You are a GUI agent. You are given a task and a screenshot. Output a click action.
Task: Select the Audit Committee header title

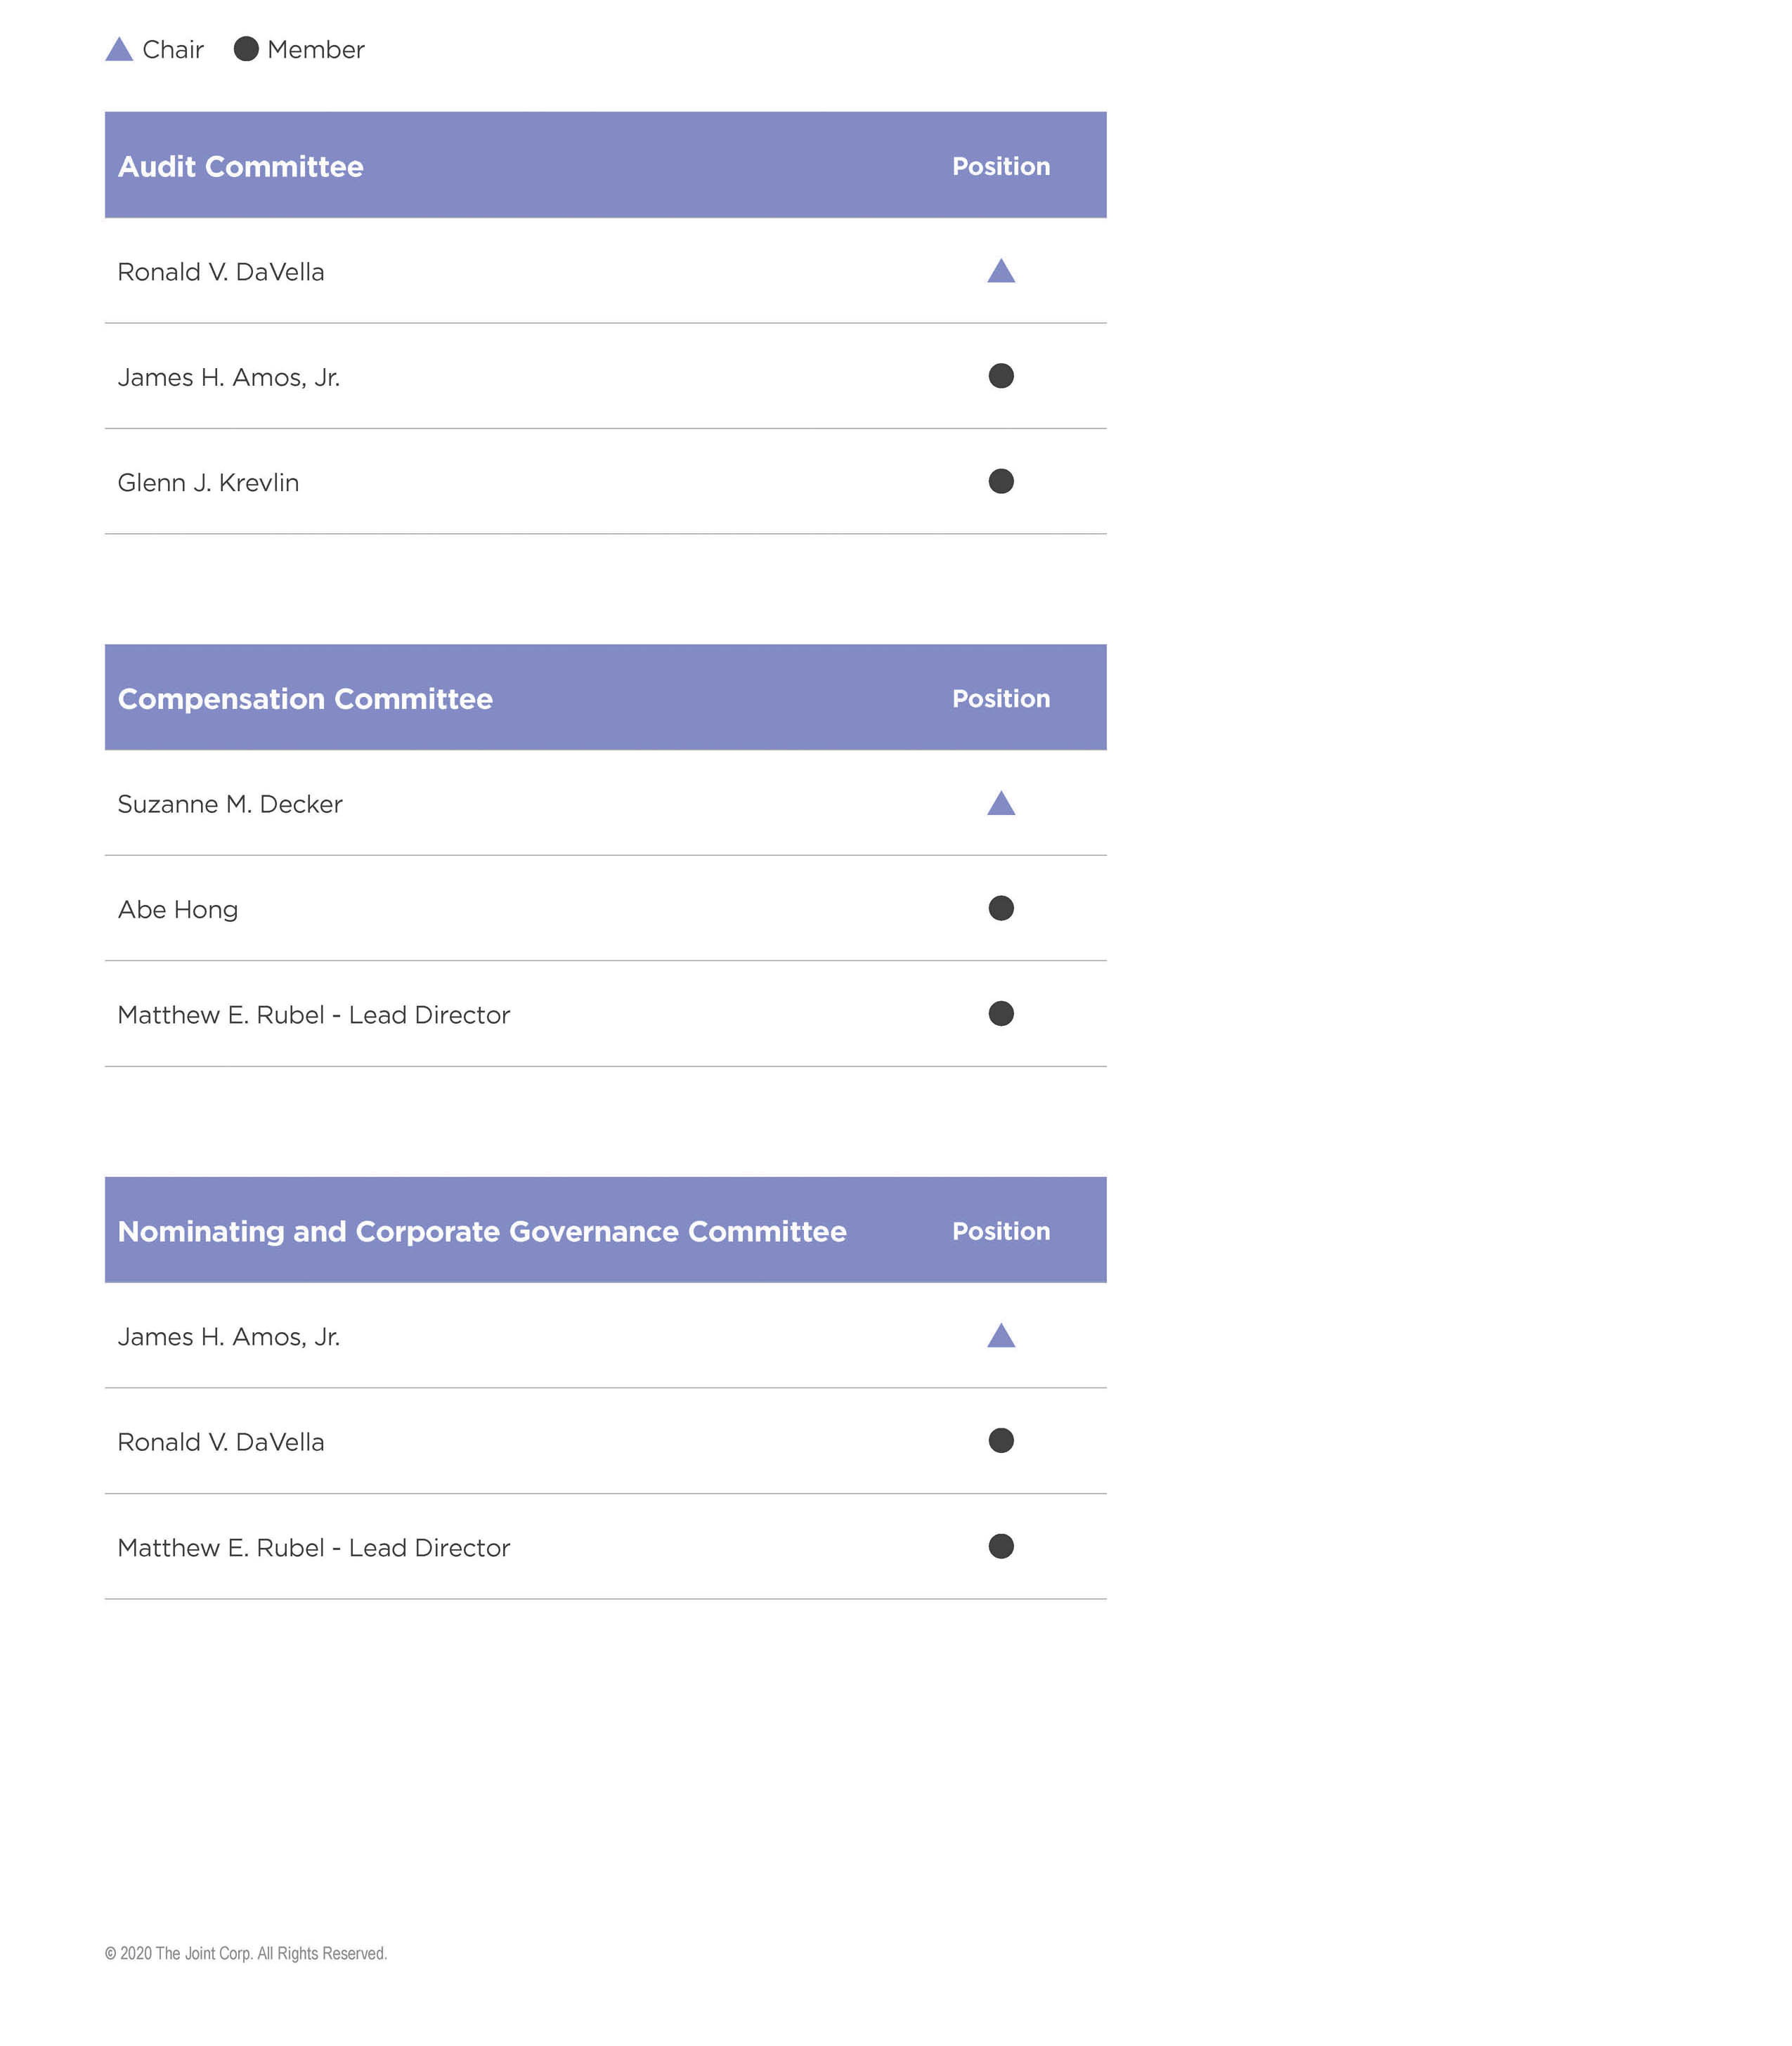point(241,167)
